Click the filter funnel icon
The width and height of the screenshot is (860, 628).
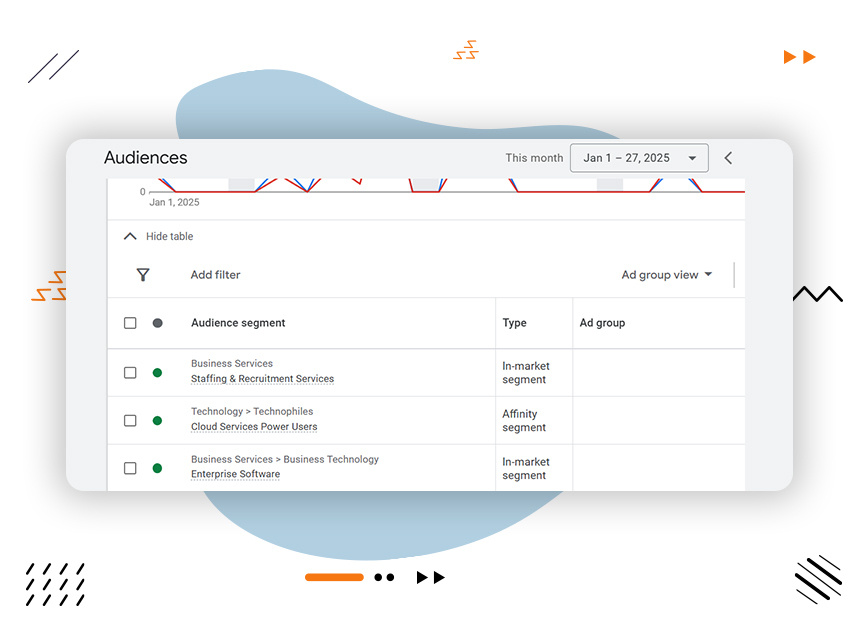pyautogui.click(x=143, y=275)
